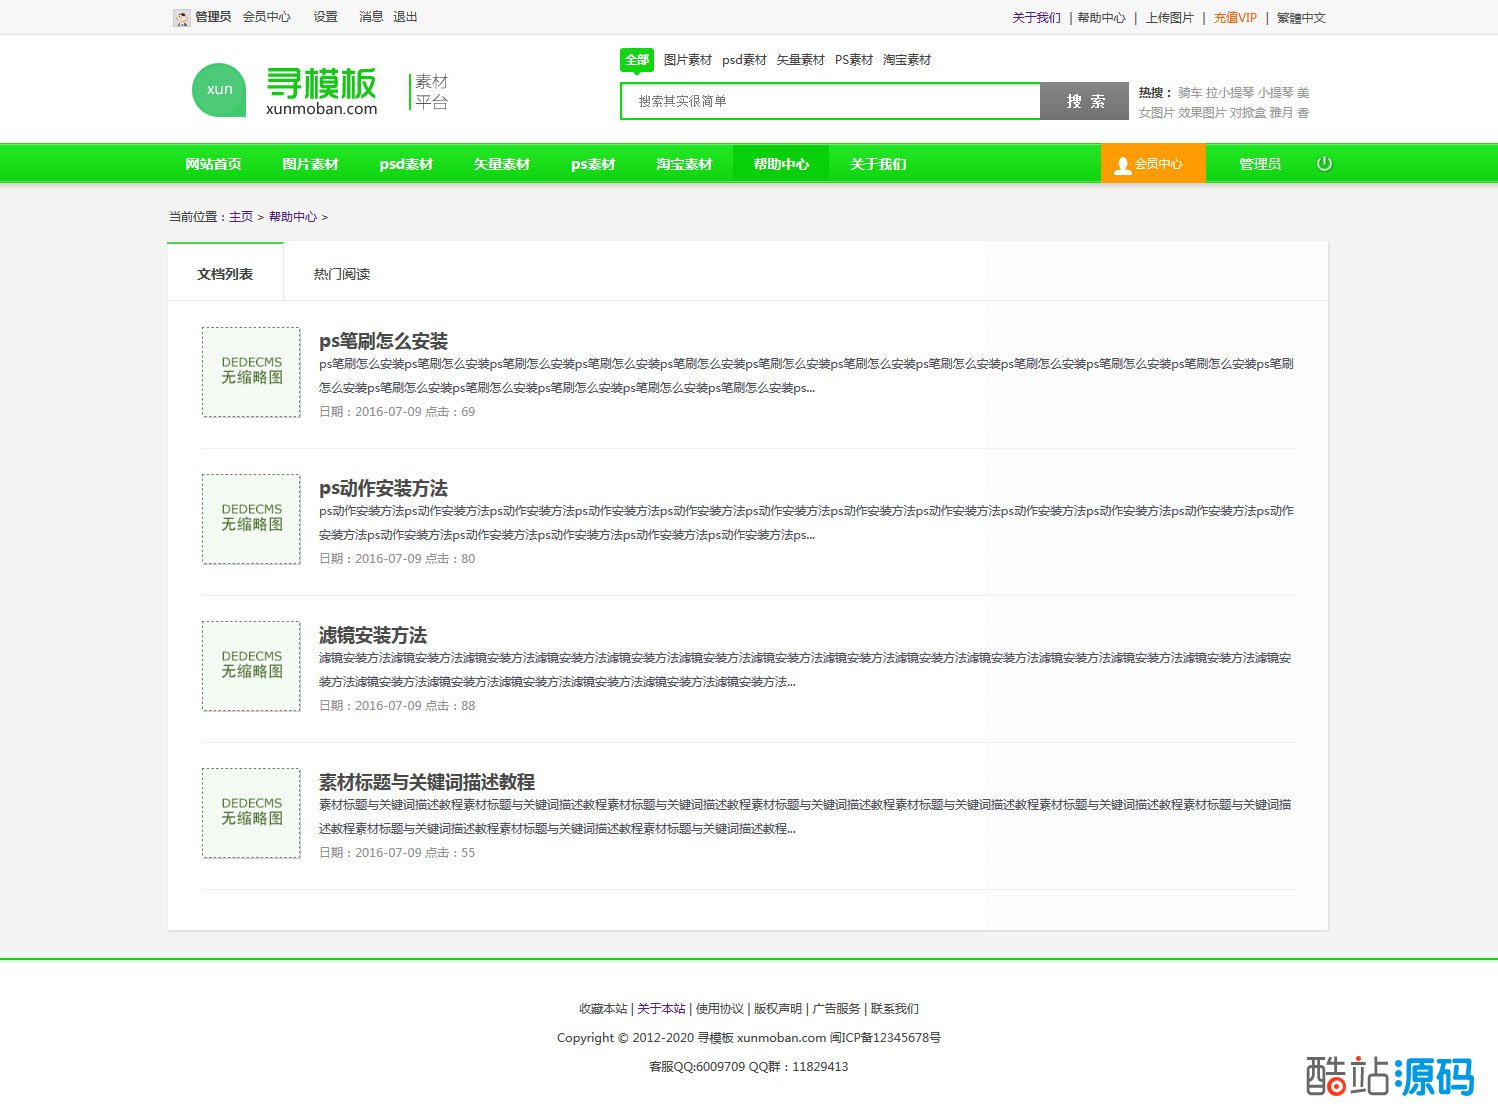Click the 充值VIP link at top
This screenshot has width=1498, height=1107.
click(1235, 18)
